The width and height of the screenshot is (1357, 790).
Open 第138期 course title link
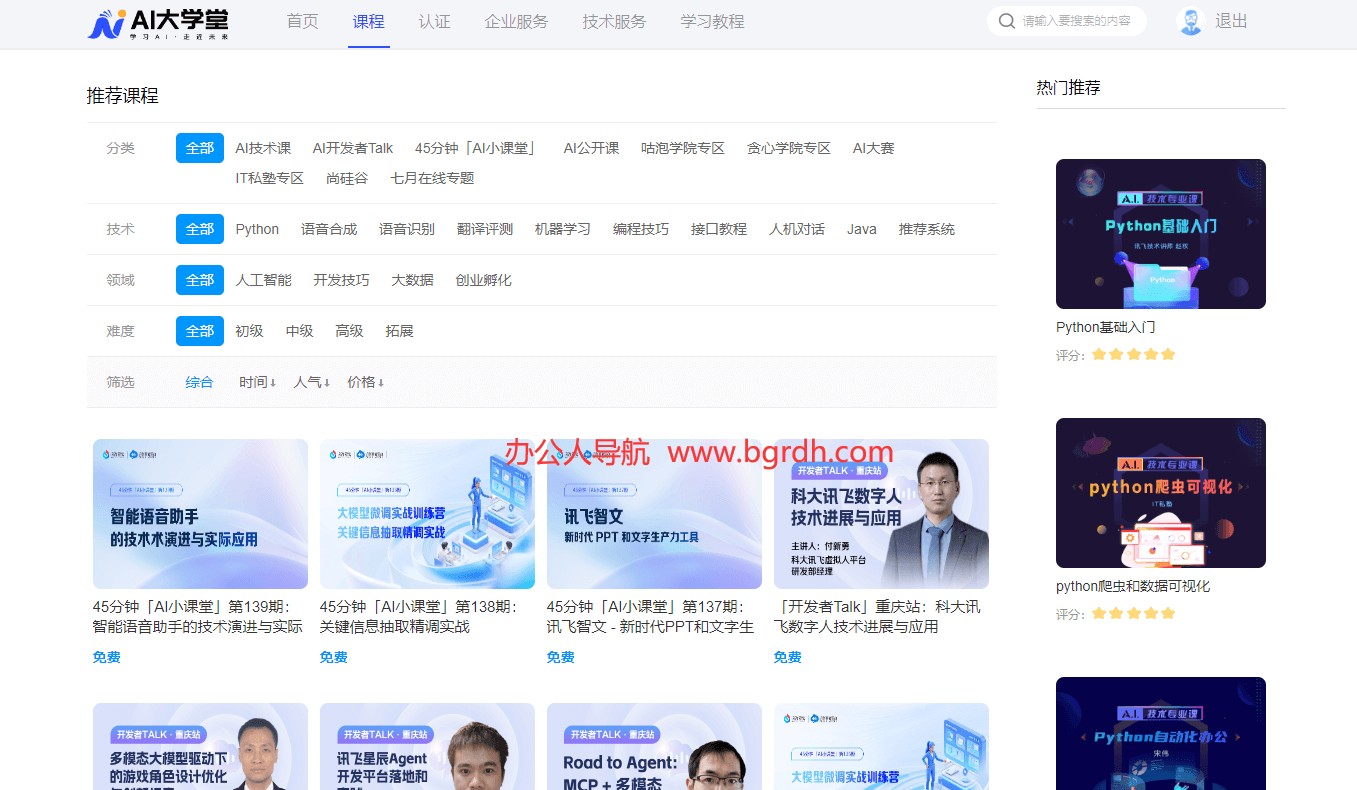coord(418,617)
